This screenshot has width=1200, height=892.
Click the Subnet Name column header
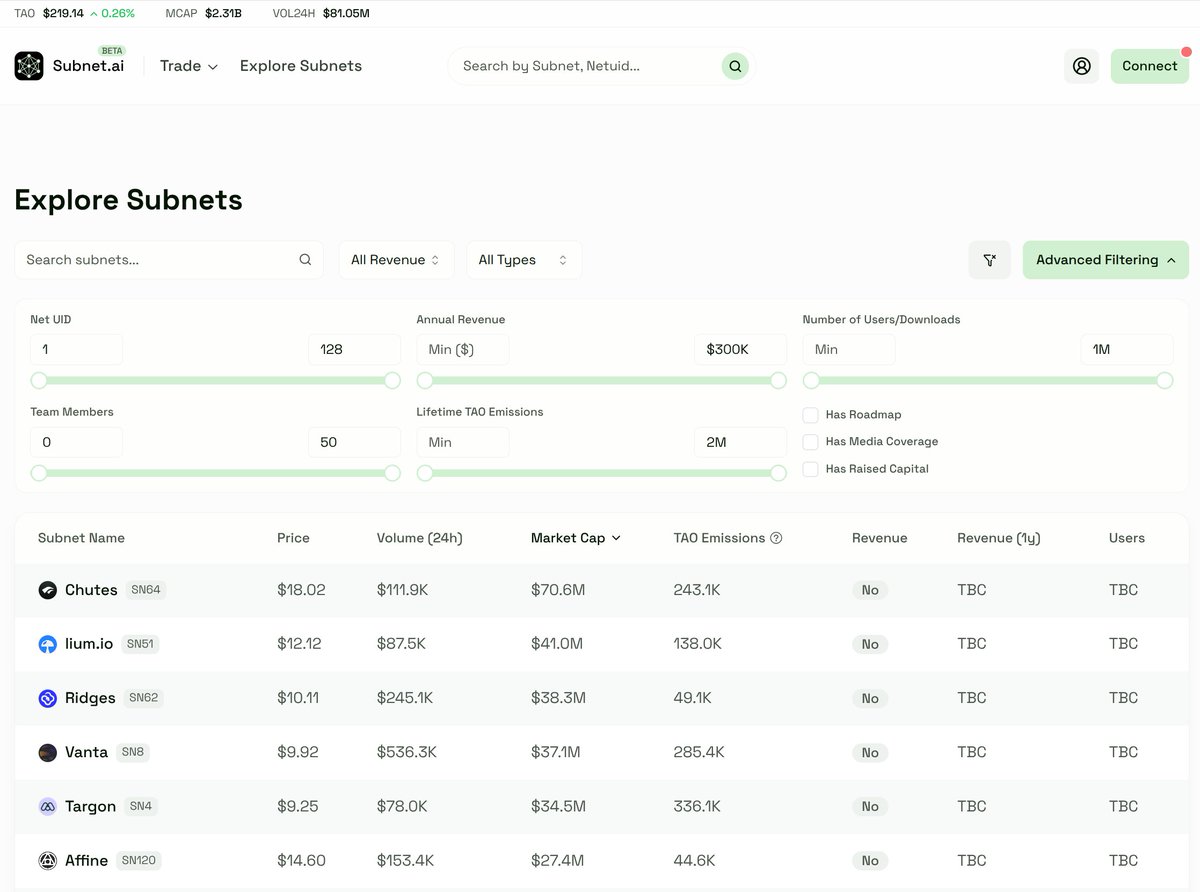click(x=81, y=538)
